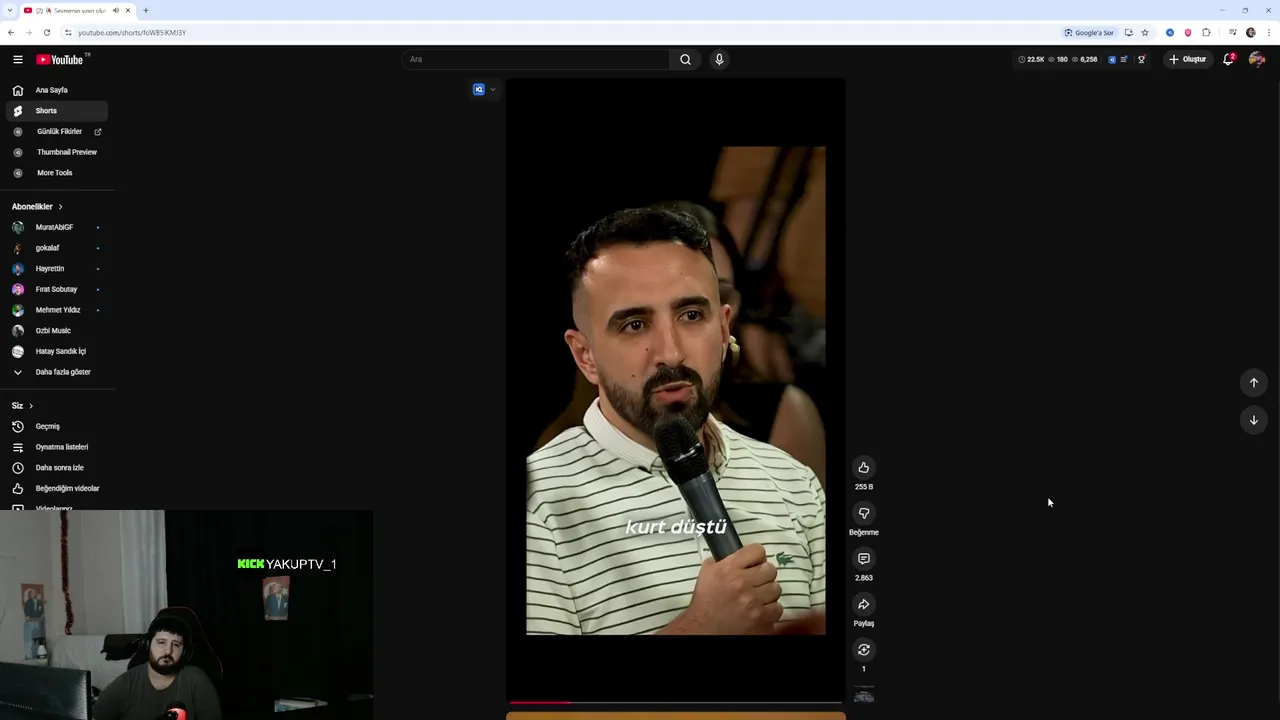
Task: Close the YouTube browser tab
Action: pos(128,10)
